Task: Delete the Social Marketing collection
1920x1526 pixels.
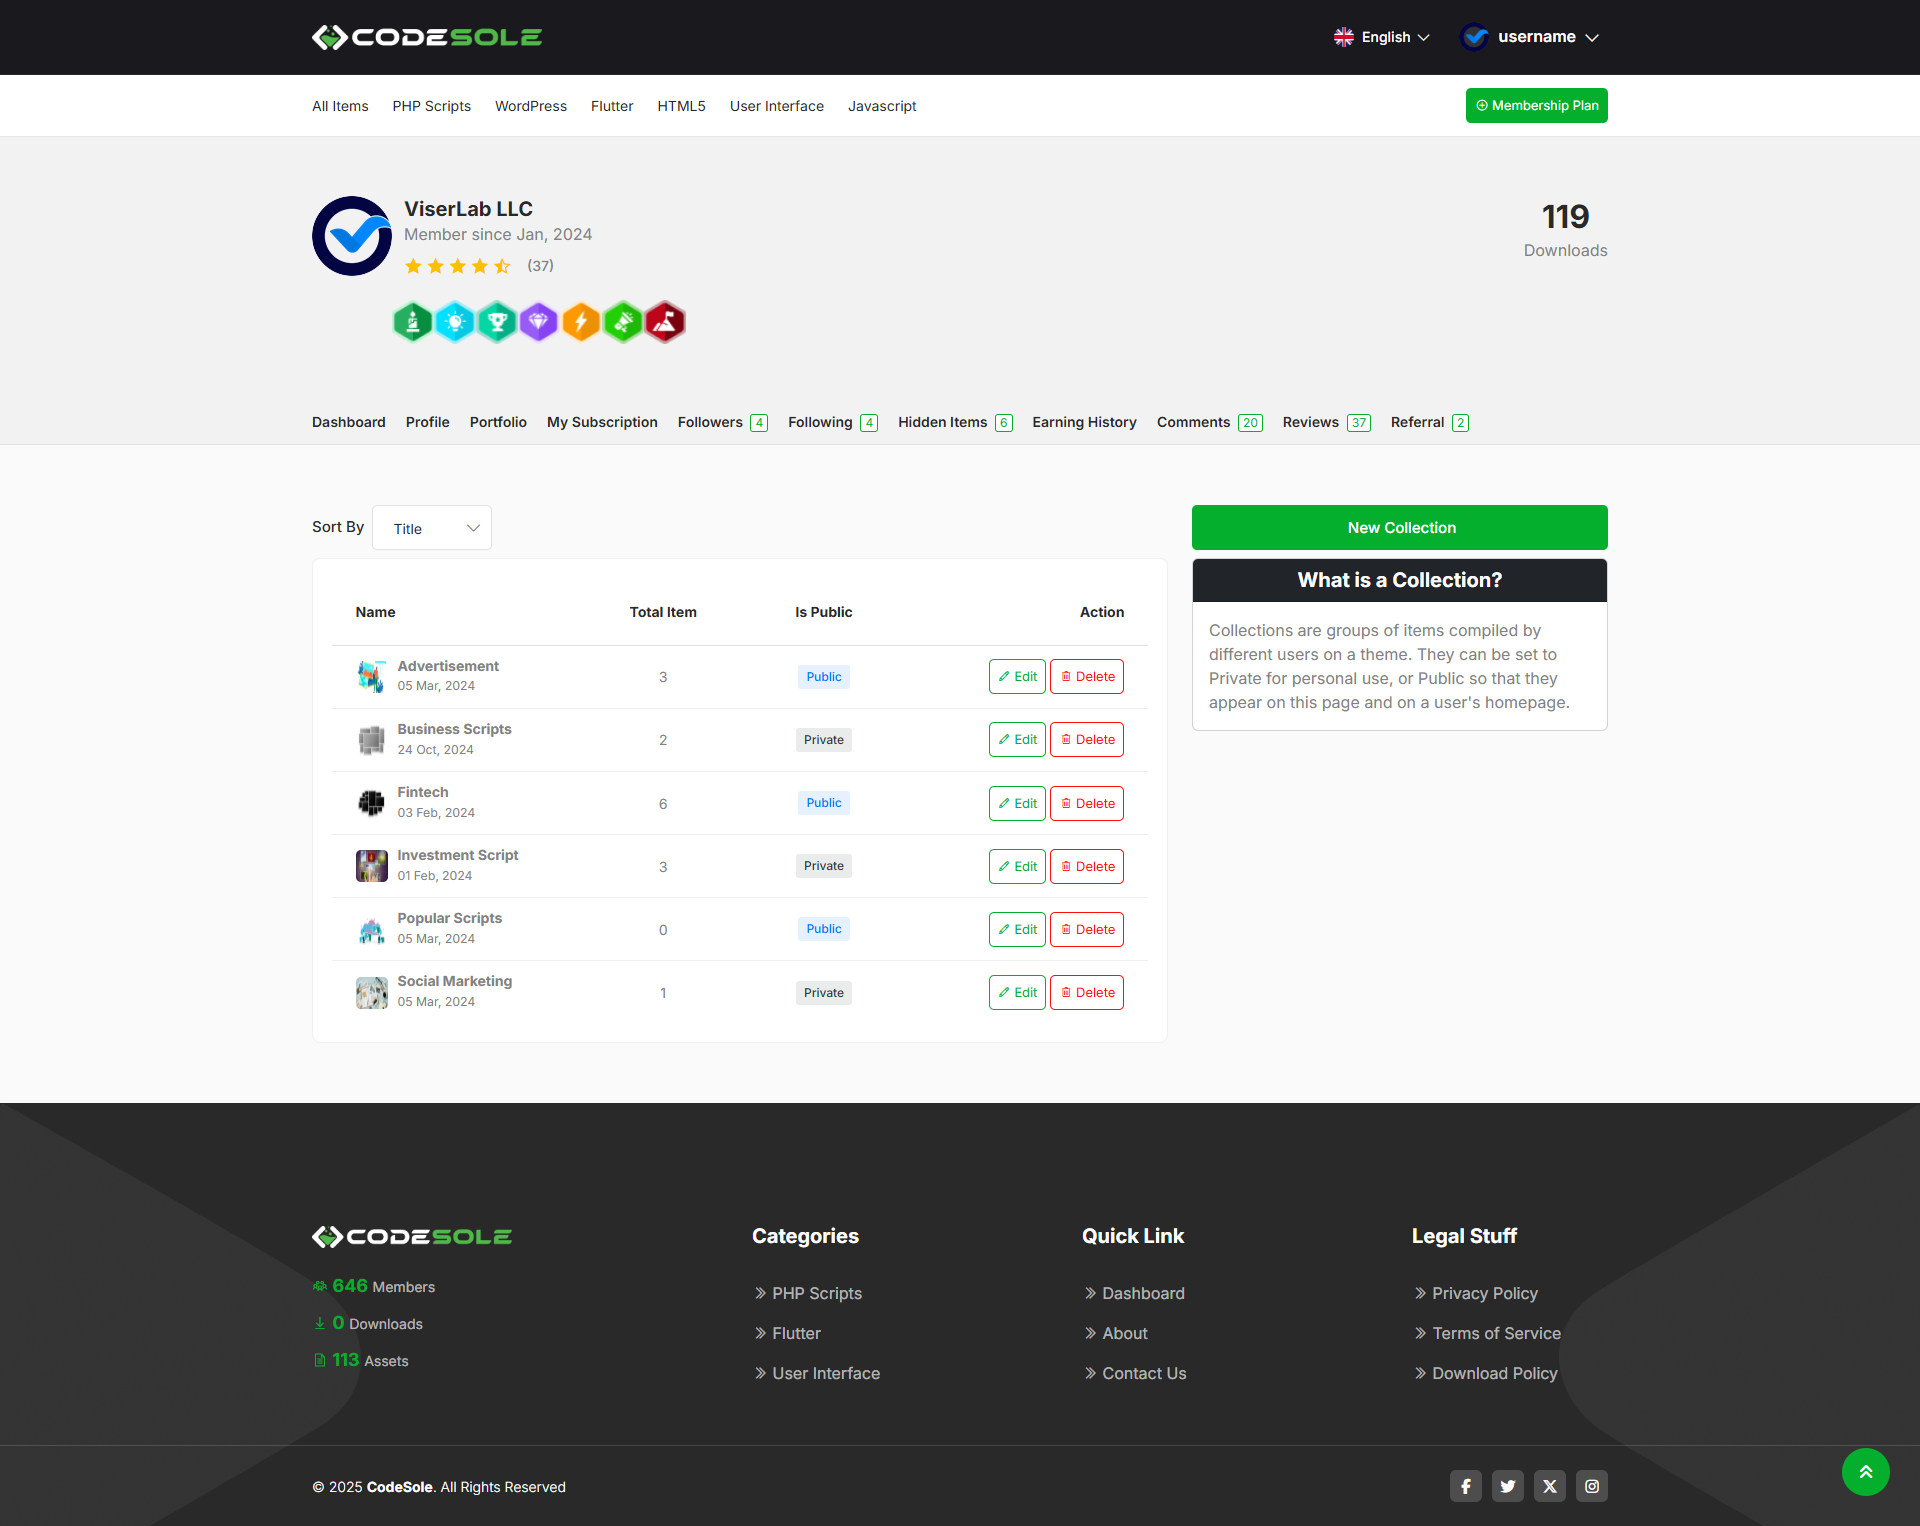Action: 1087,992
